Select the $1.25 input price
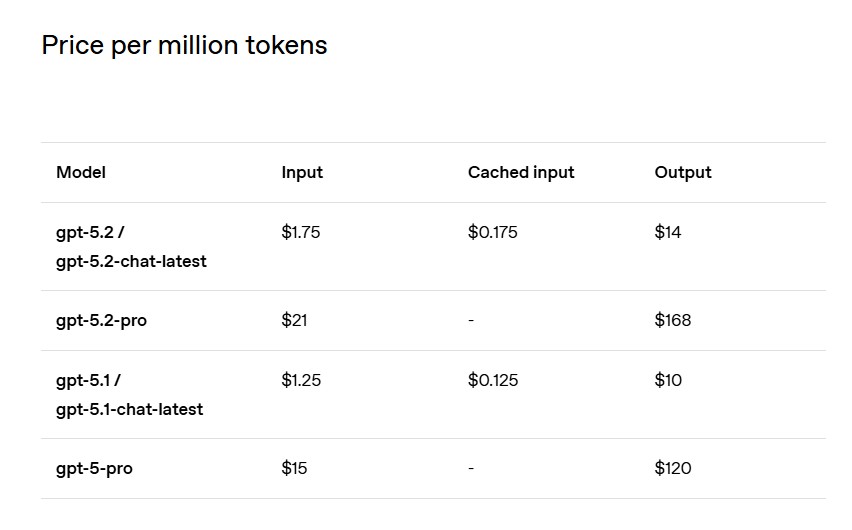 coord(301,380)
